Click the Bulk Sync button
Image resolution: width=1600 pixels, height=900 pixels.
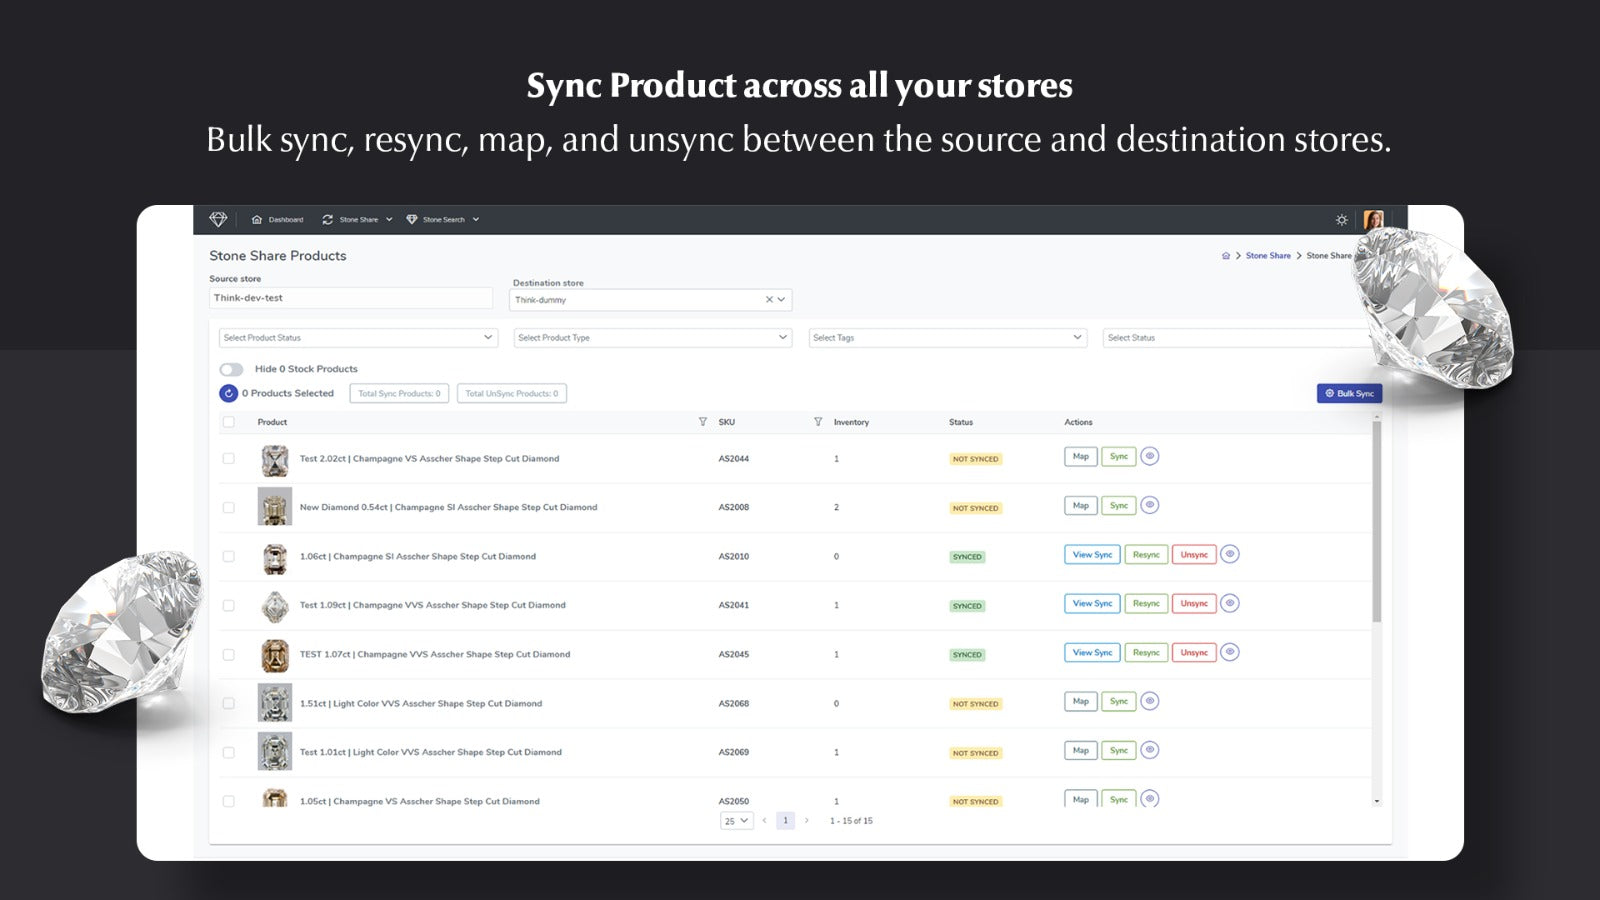point(1349,393)
